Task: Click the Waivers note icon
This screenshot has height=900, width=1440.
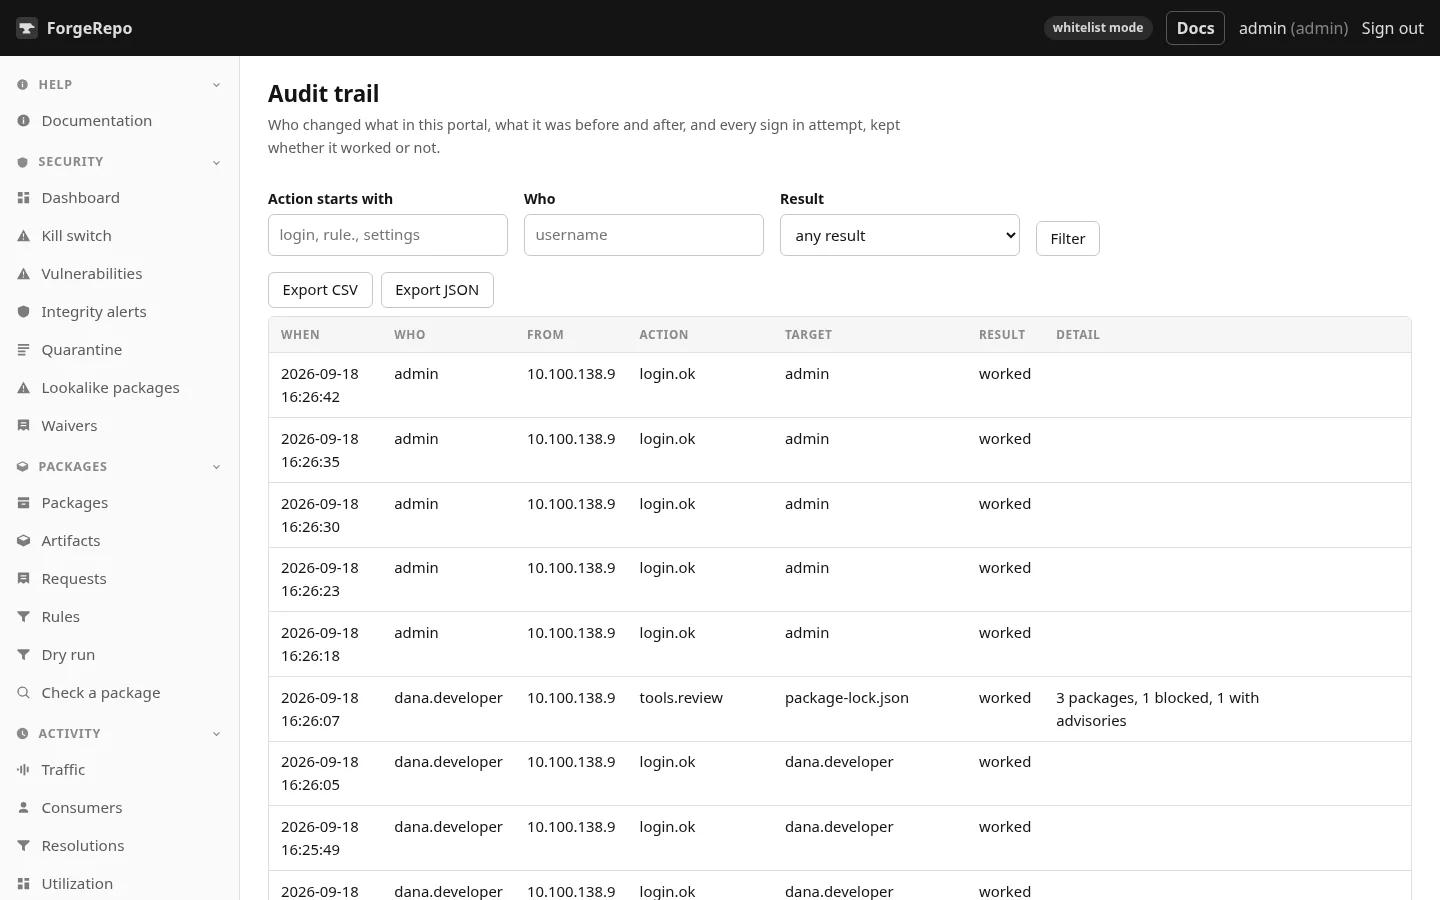Action: pos(23,426)
